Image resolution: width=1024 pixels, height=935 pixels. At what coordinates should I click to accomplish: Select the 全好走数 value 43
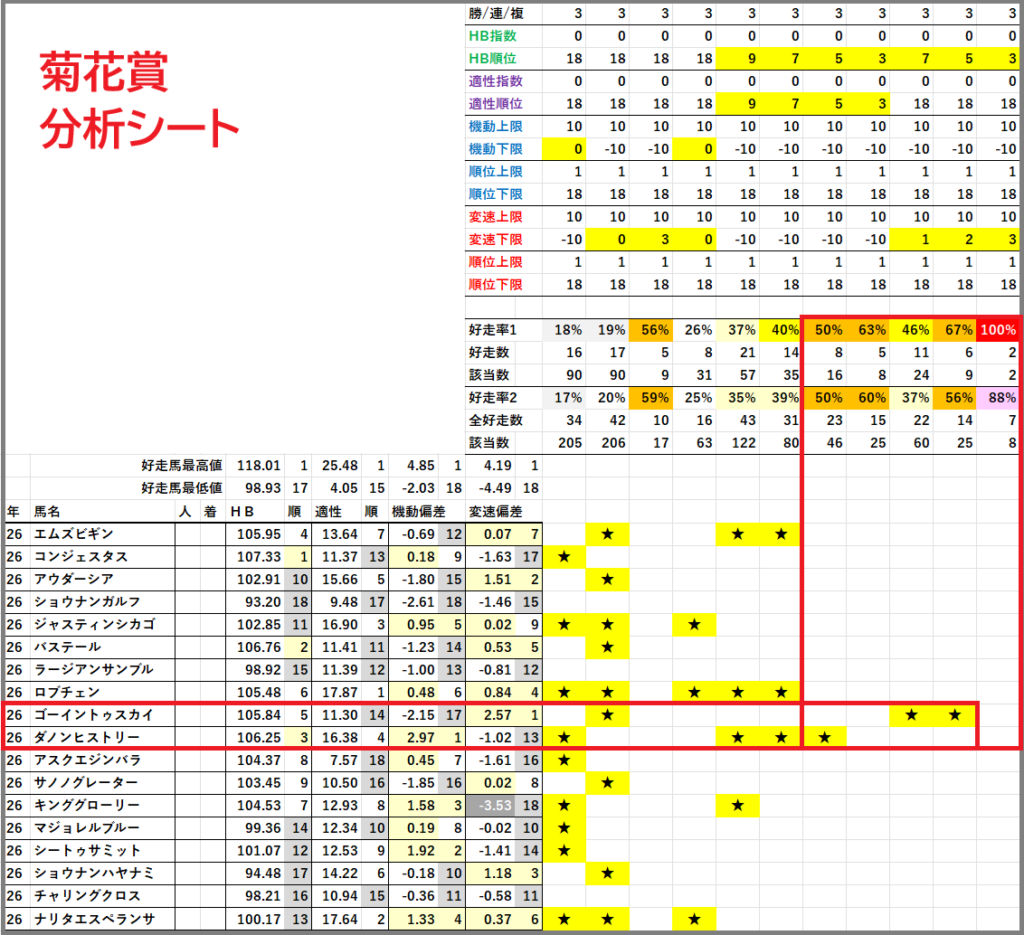747,420
